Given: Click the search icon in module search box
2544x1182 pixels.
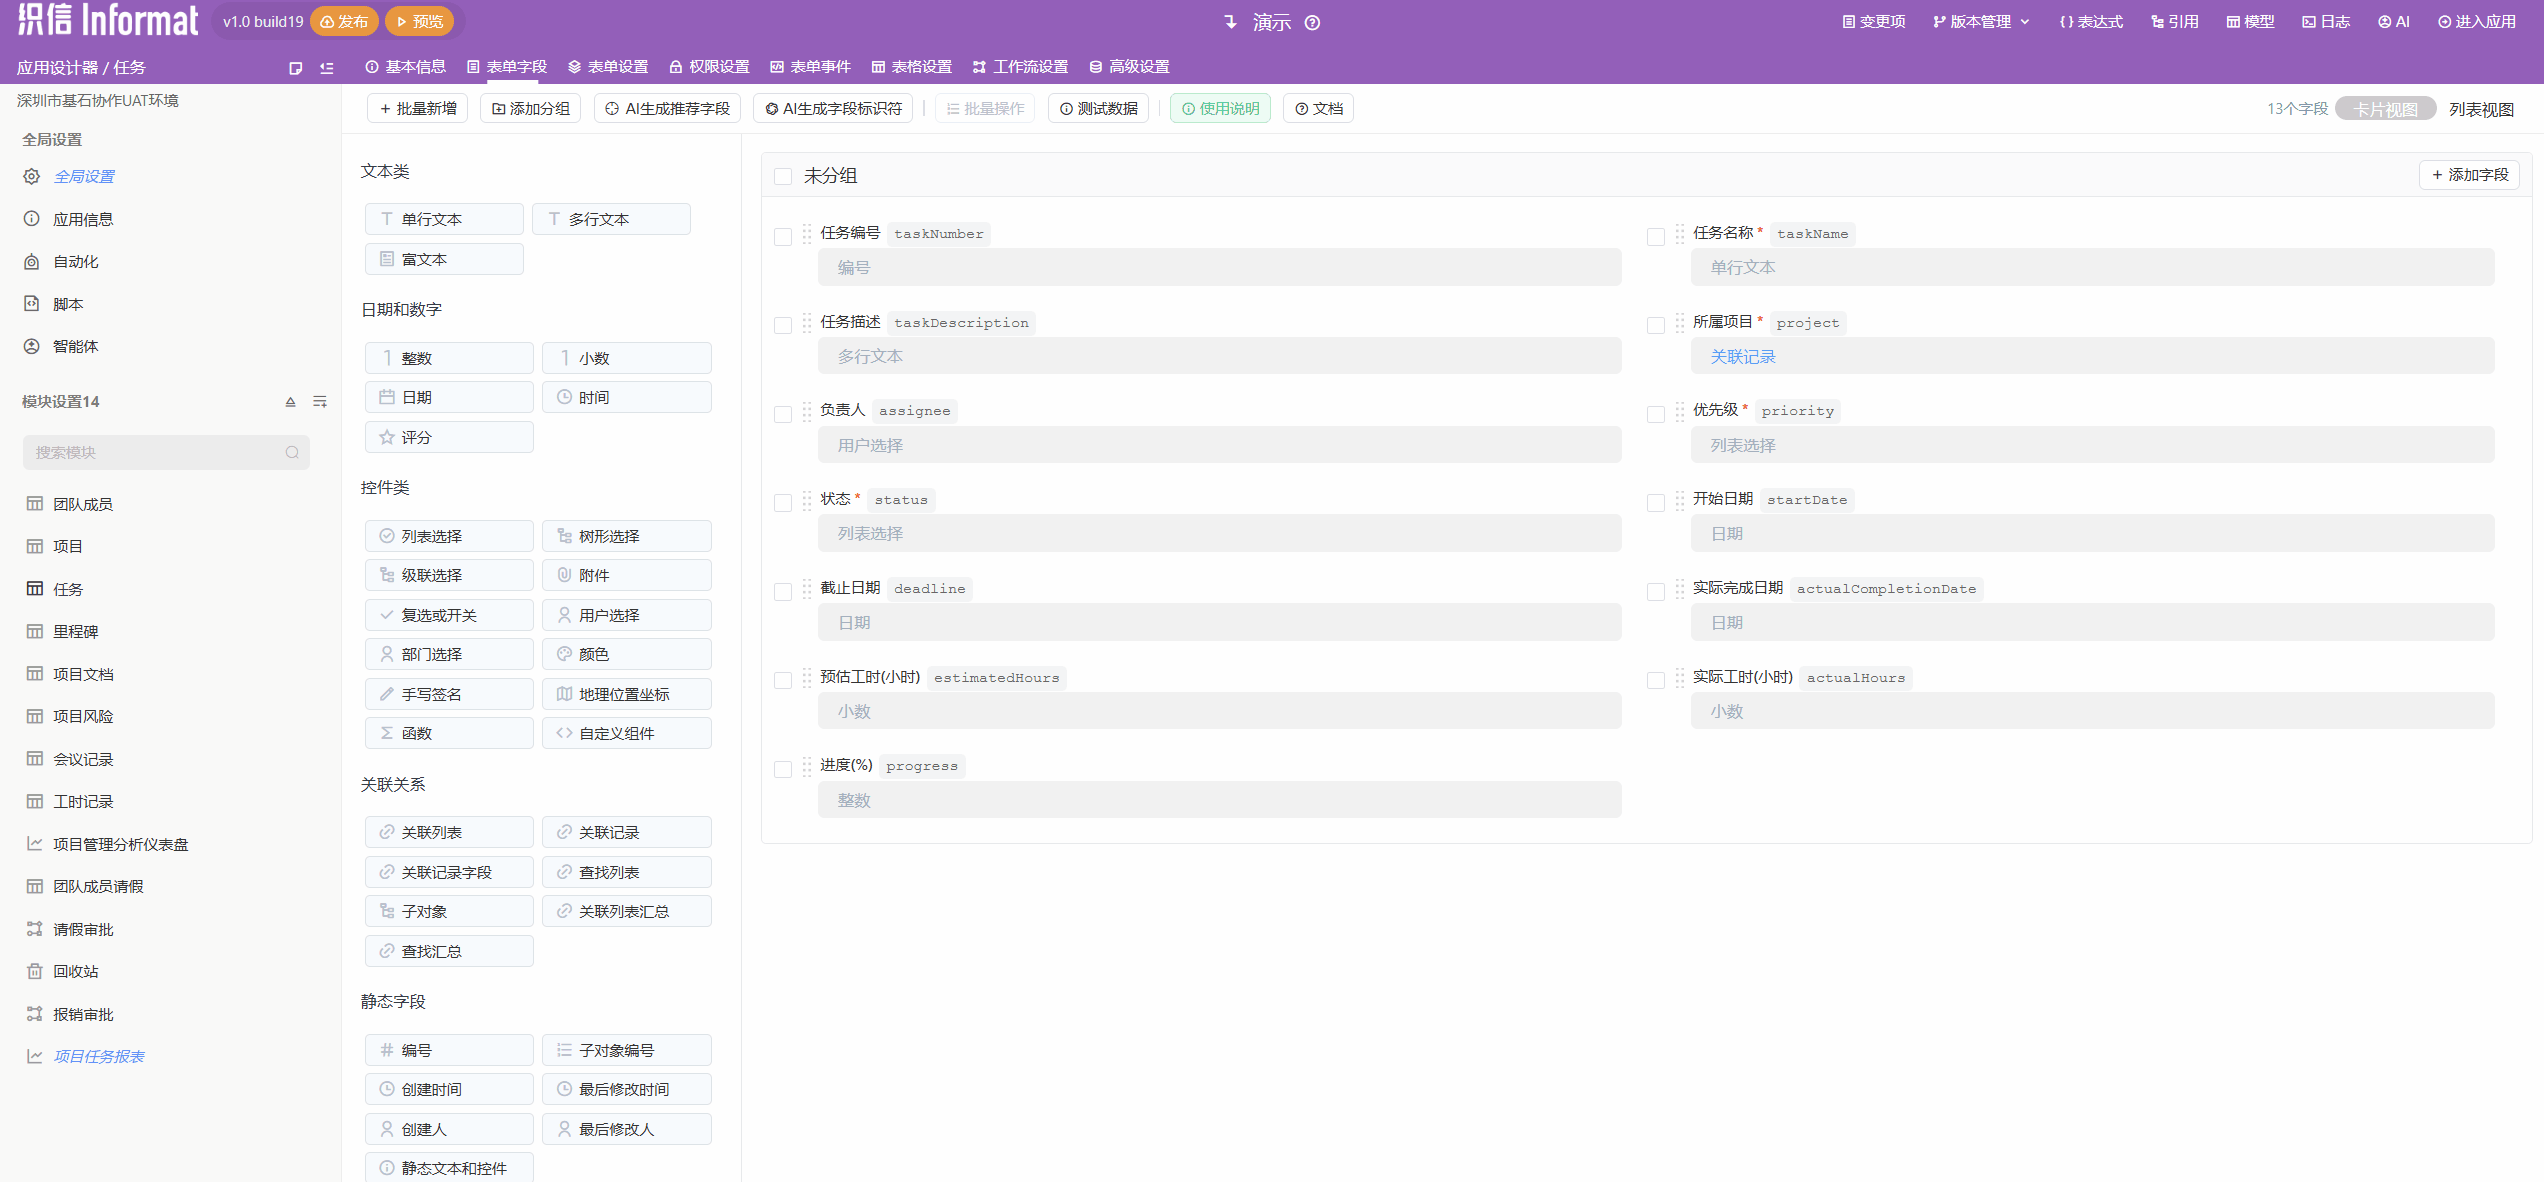Looking at the screenshot, I should [x=292, y=452].
